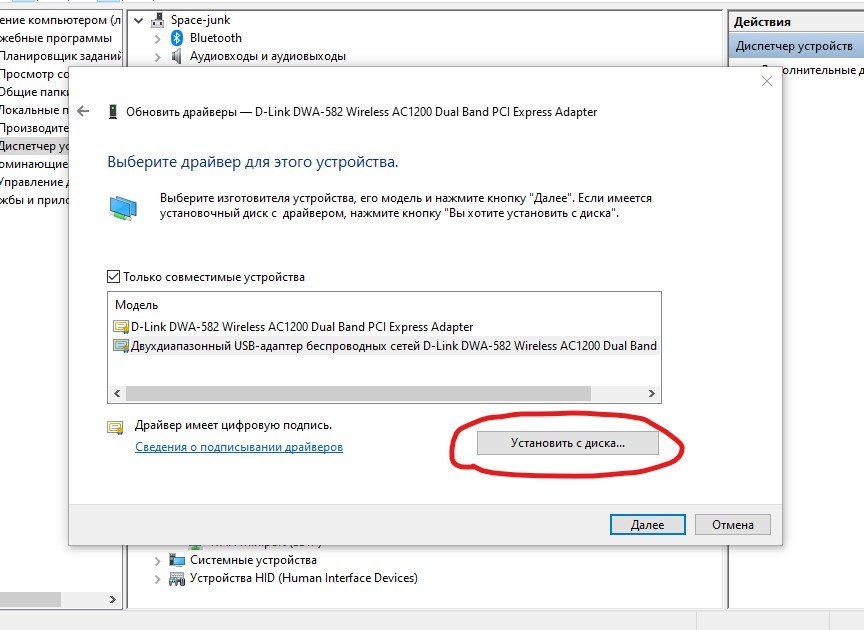This screenshot has height=630, width=864.
Task: Click the network monitors icon in the dialog
Action: [123, 208]
